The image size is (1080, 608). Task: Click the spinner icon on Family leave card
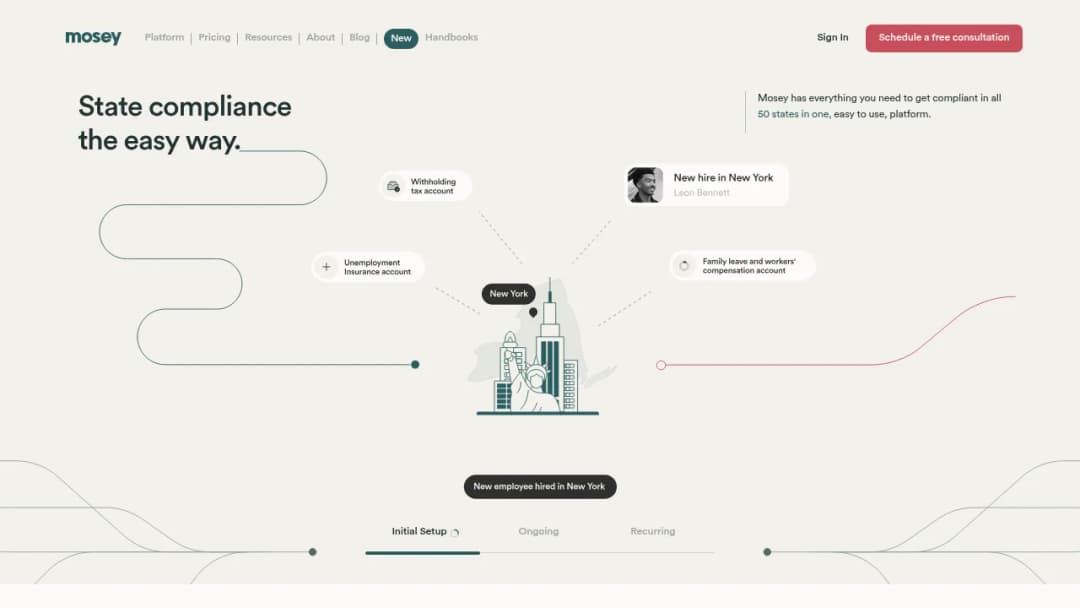[684, 266]
